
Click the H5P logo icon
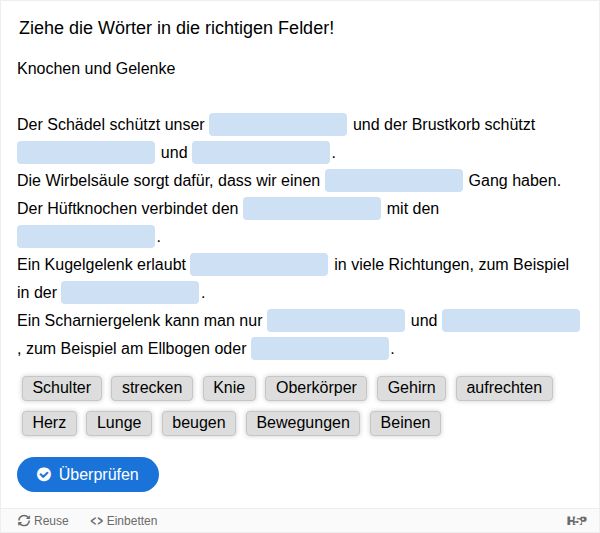point(576,521)
